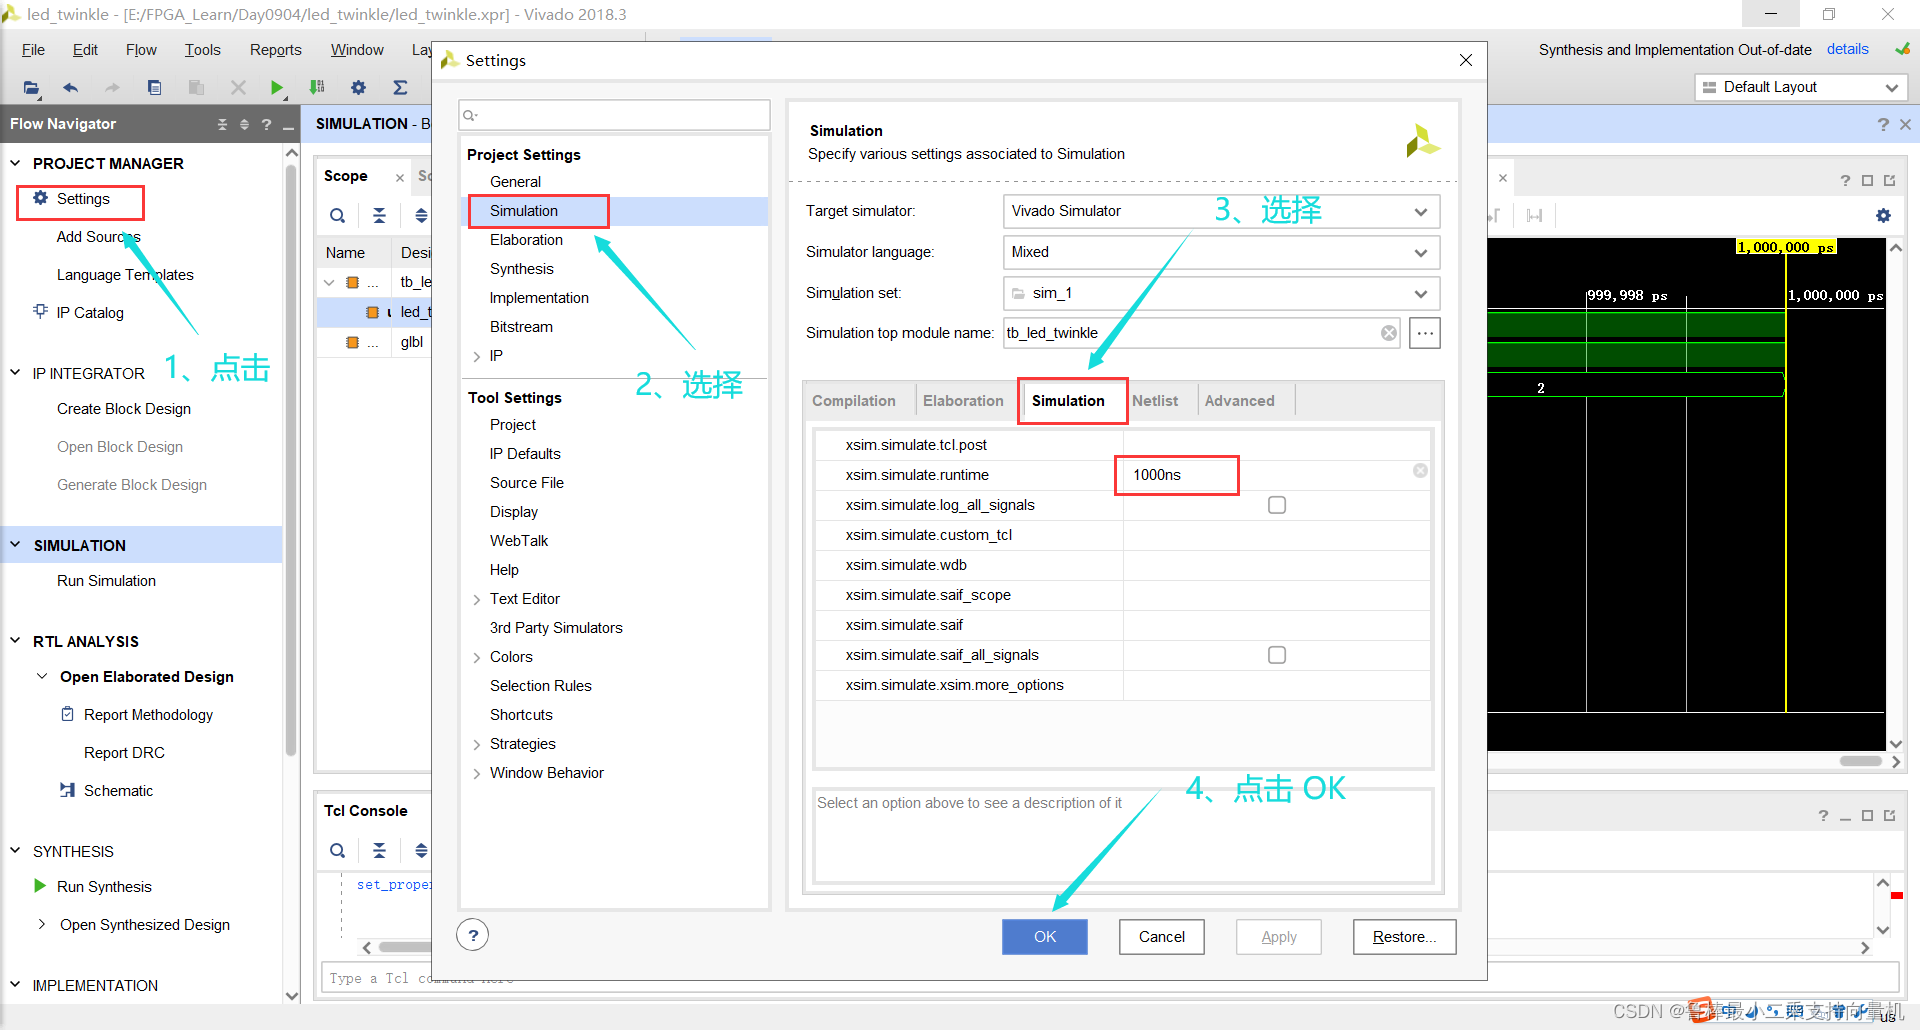This screenshot has width=1920, height=1030.
Task: Click collapse all icon in Scope panel
Action: [379, 215]
